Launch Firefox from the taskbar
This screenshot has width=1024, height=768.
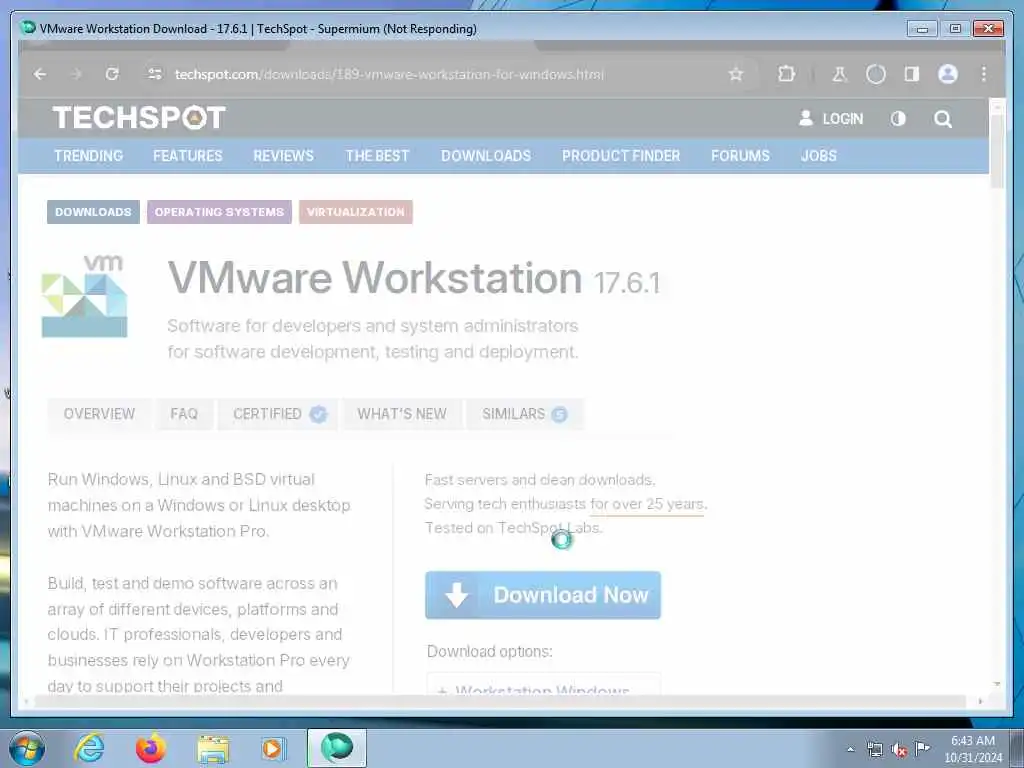tap(151, 748)
